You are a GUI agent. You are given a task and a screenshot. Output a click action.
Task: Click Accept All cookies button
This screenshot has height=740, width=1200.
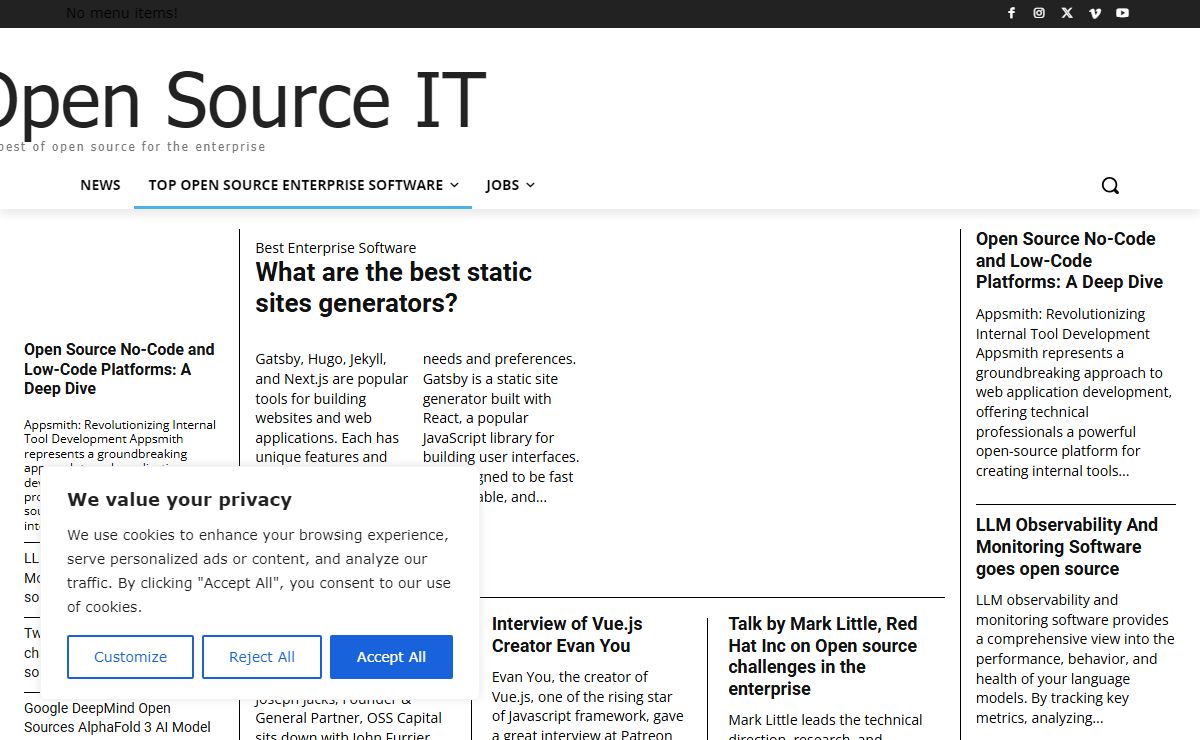coord(391,657)
